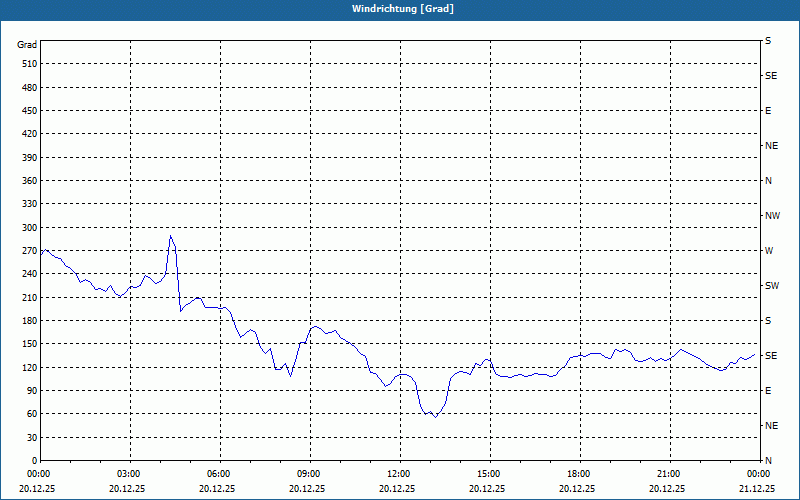
Task: Select the 90 tick label on the y-axis
Action: point(30,391)
